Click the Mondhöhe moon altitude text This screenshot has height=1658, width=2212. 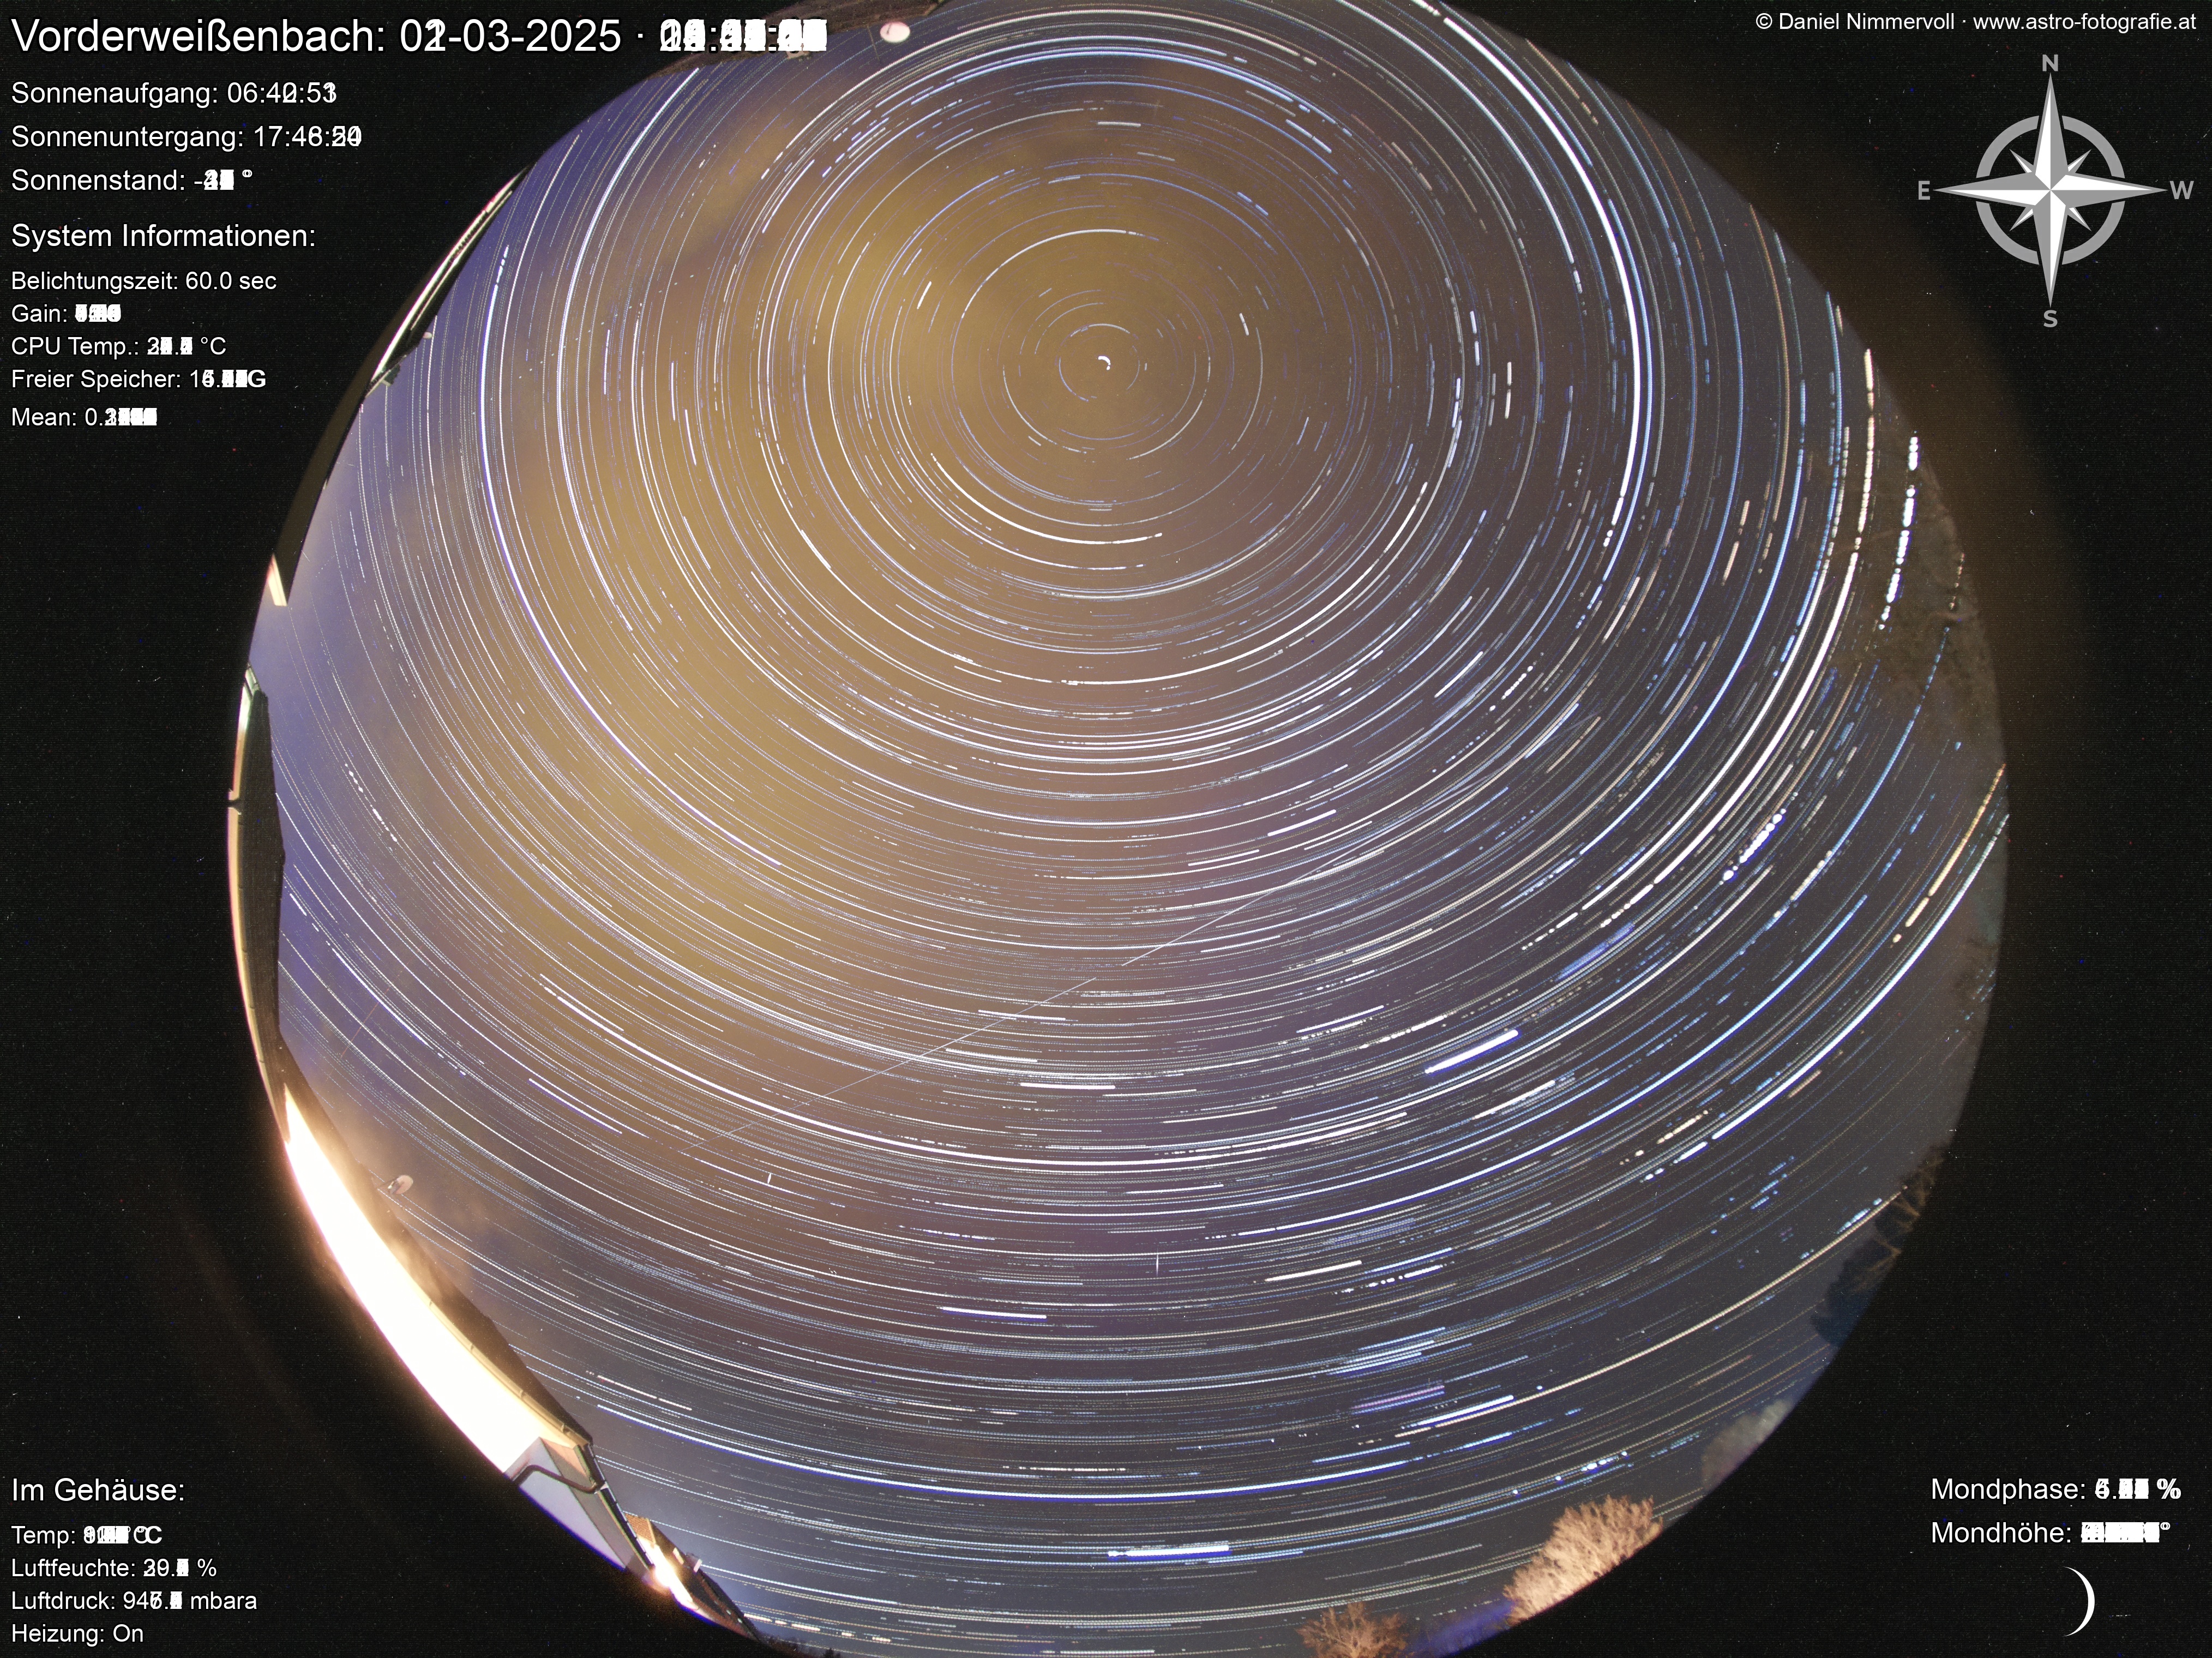(x=2051, y=1533)
